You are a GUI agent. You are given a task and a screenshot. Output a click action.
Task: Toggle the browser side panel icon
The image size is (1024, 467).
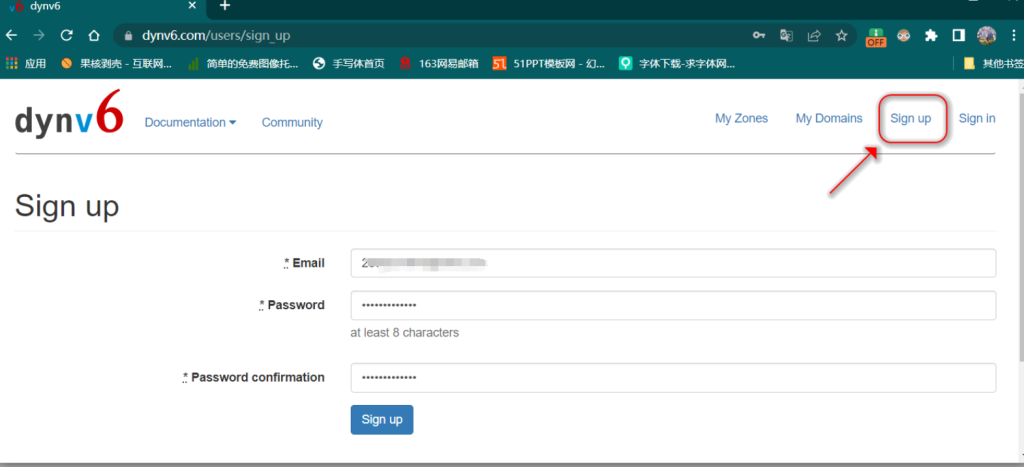click(x=959, y=35)
